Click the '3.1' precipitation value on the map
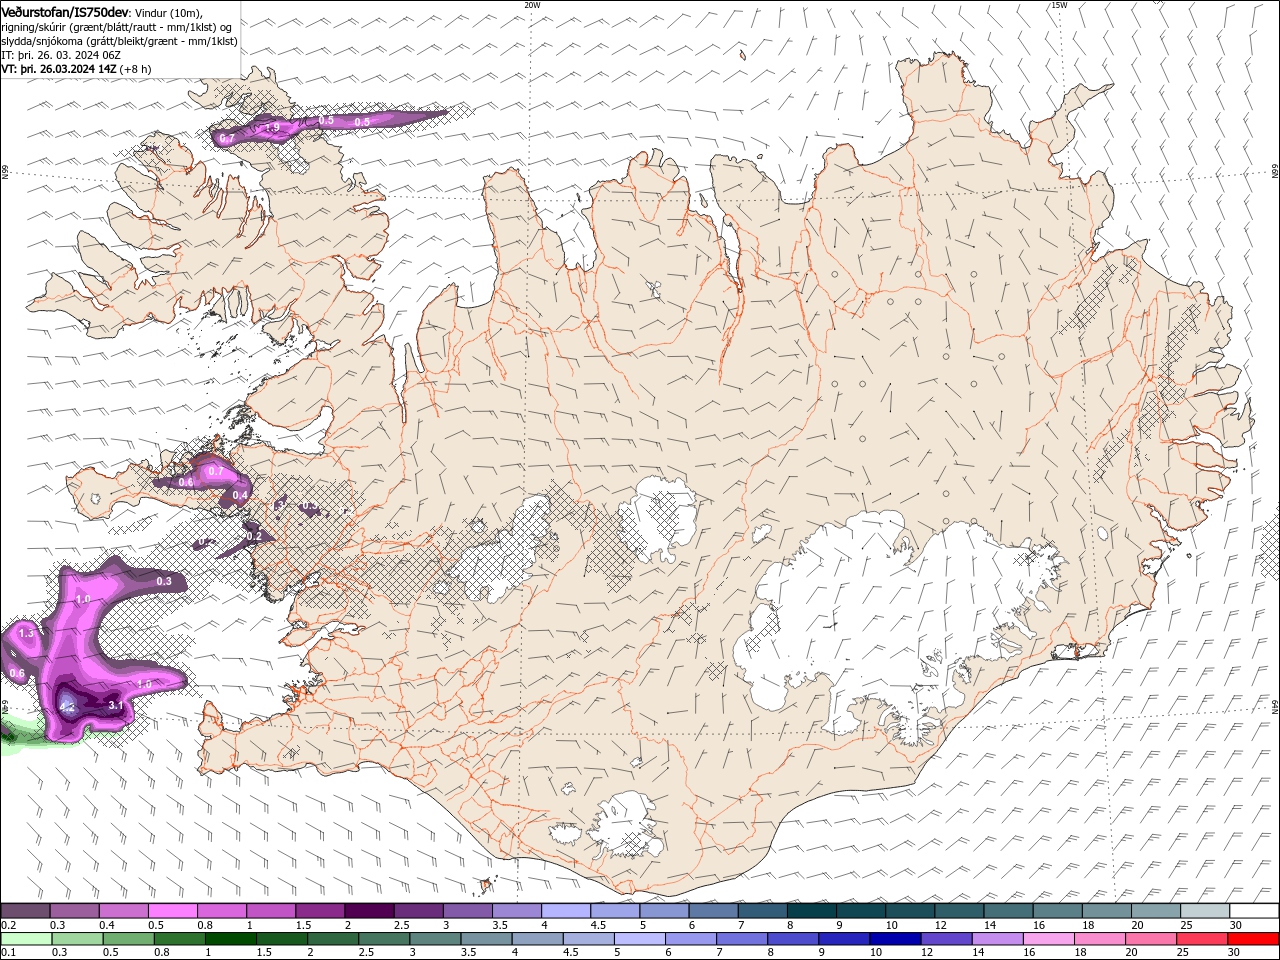Viewport: 1280px width, 960px height. coord(115,705)
